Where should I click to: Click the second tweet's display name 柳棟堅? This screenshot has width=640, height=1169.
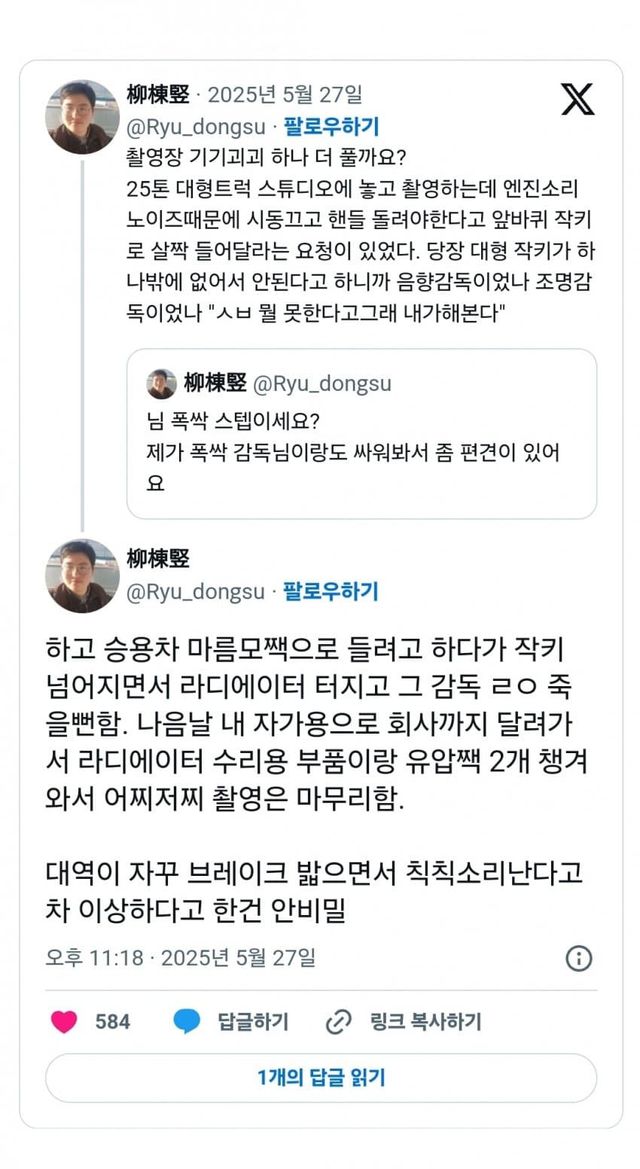click(x=158, y=558)
